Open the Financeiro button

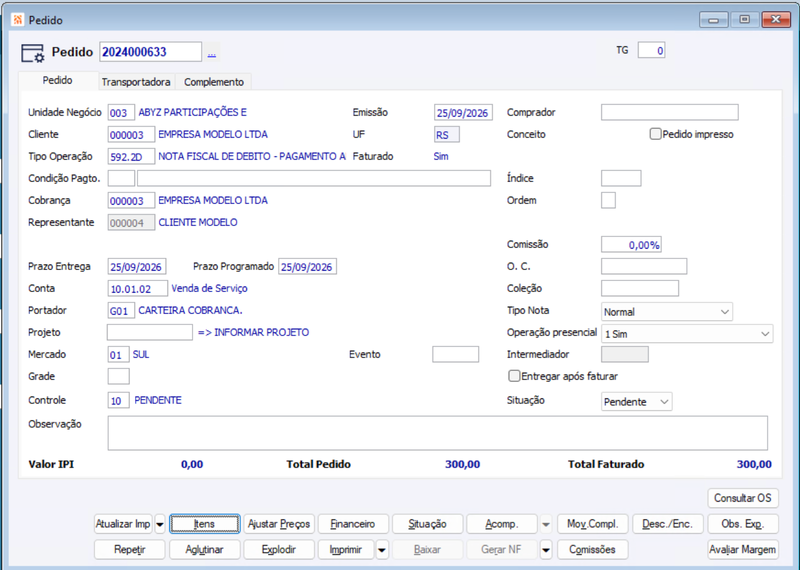pos(353,524)
